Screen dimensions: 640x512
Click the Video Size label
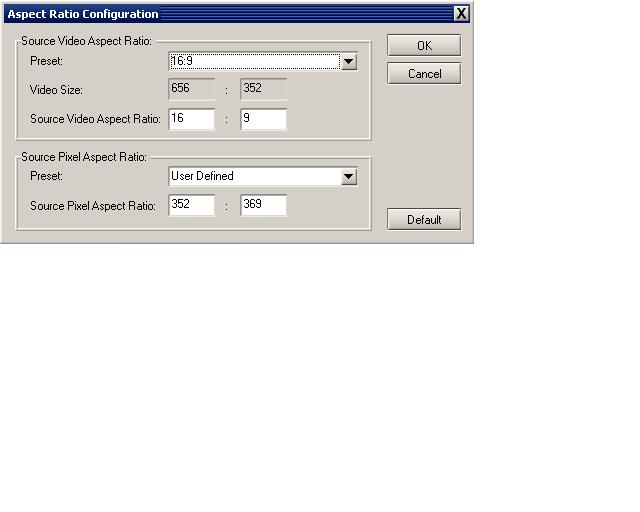56,90
